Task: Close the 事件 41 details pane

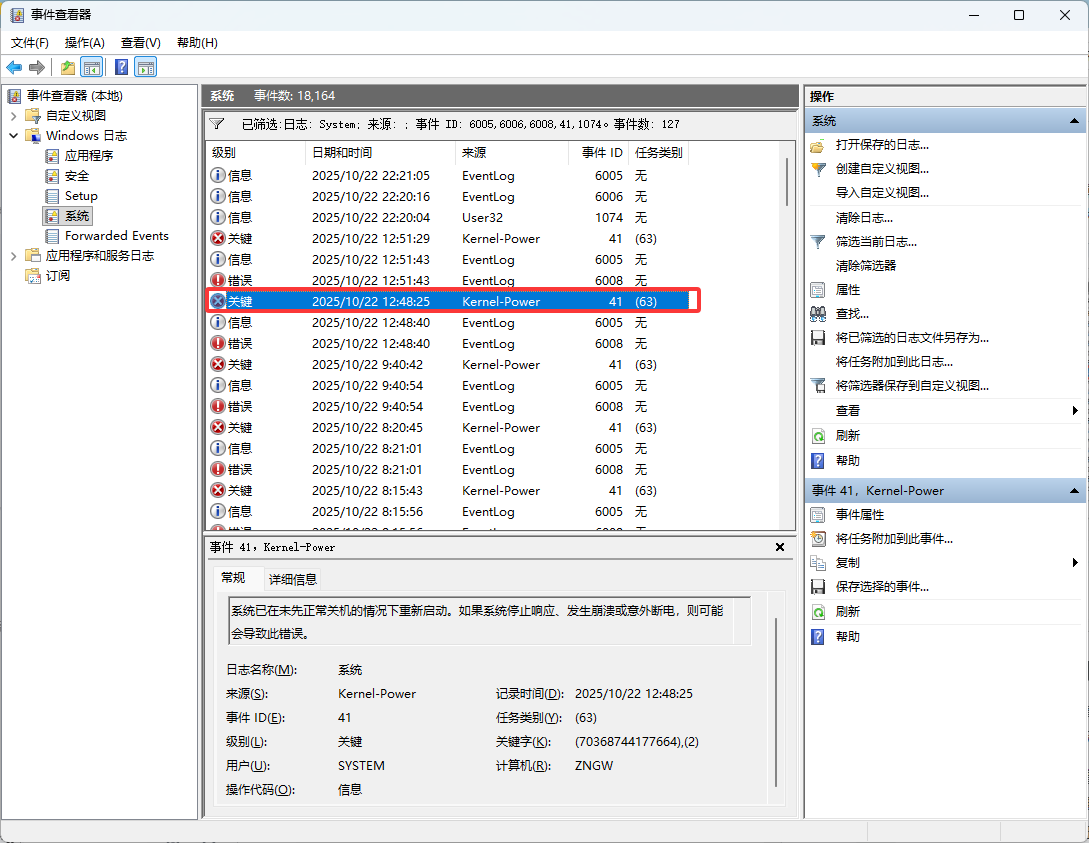Action: pos(780,547)
